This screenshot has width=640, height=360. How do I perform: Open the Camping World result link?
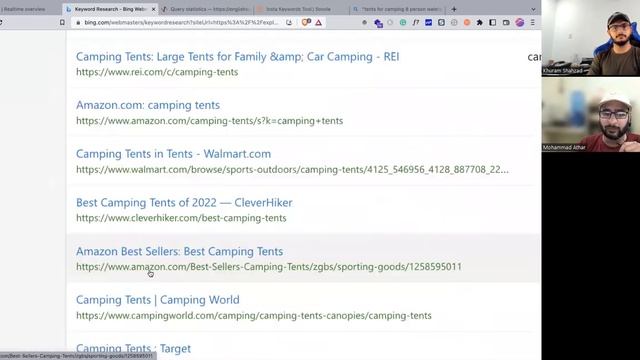pos(158,300)
